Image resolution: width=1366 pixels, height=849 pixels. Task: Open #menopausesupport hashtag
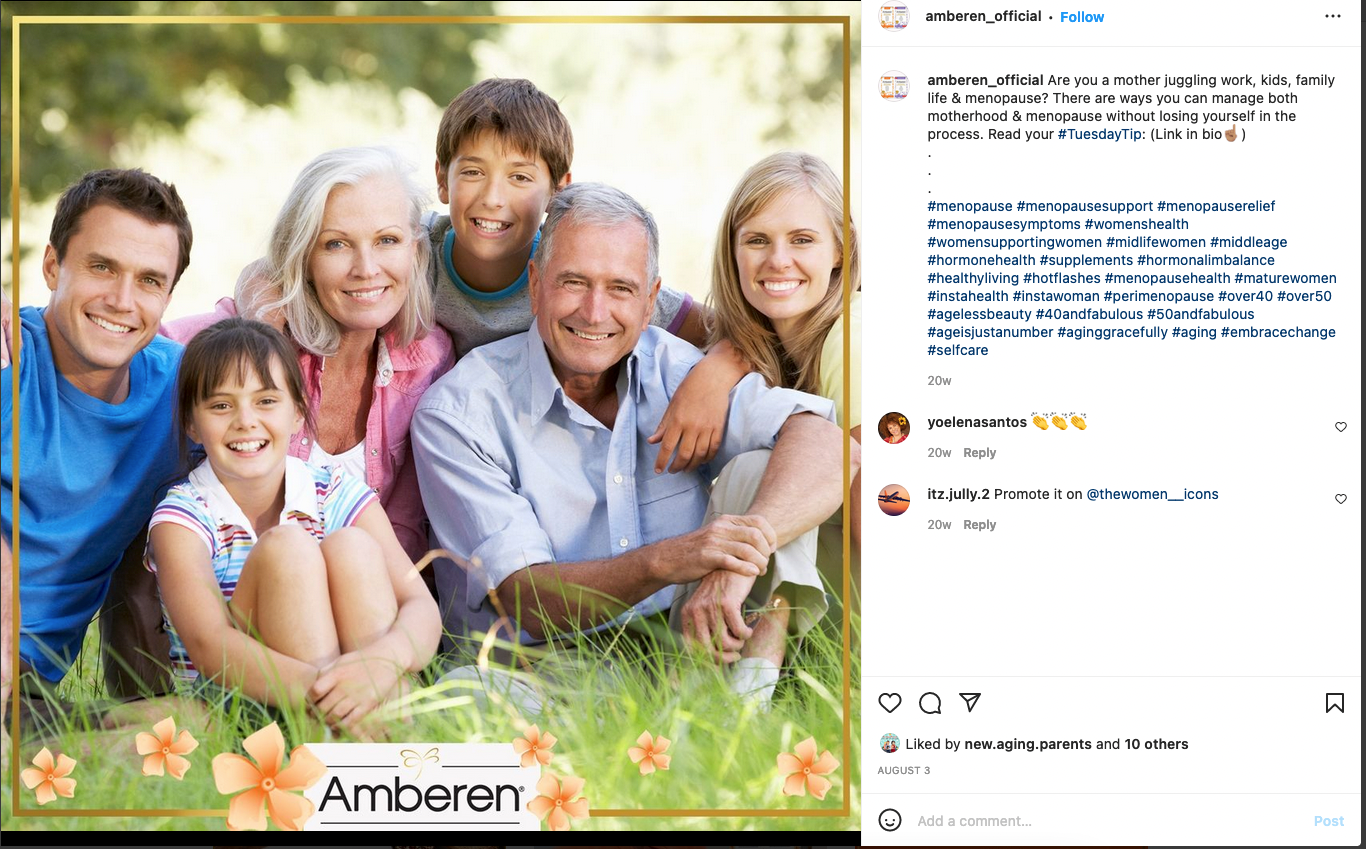coord(1085,206)
